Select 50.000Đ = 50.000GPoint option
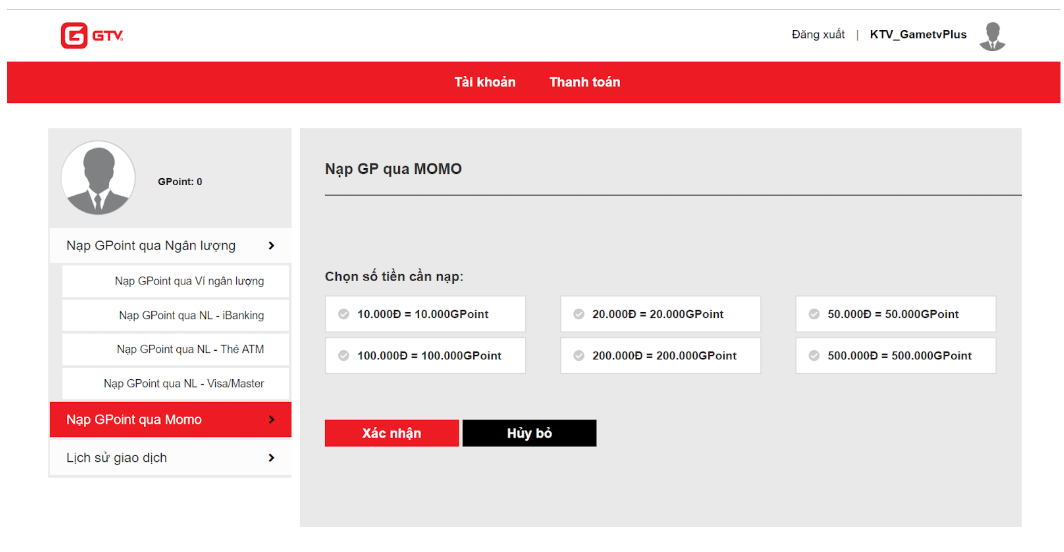The width and height of the screenshot is (1064, 552). (896, 314)
